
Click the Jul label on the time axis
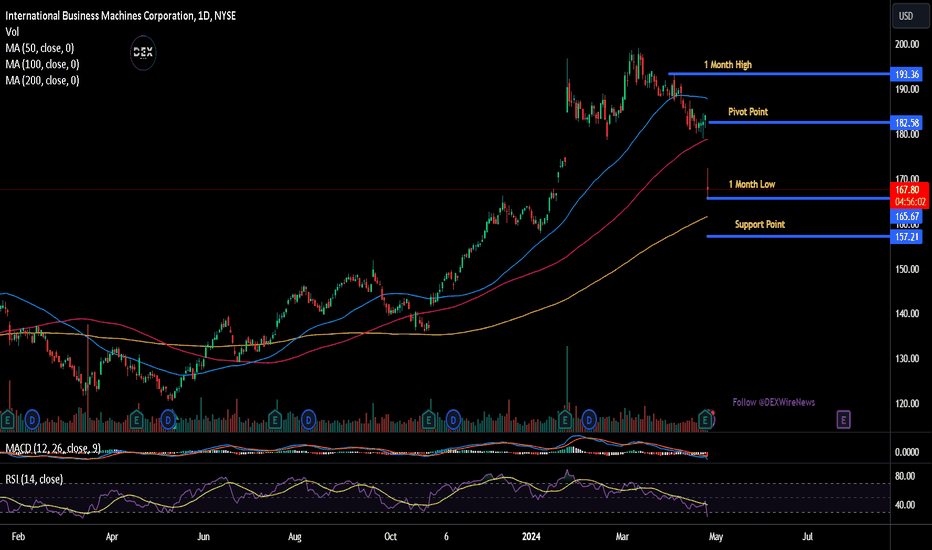[x=807, y=536]
